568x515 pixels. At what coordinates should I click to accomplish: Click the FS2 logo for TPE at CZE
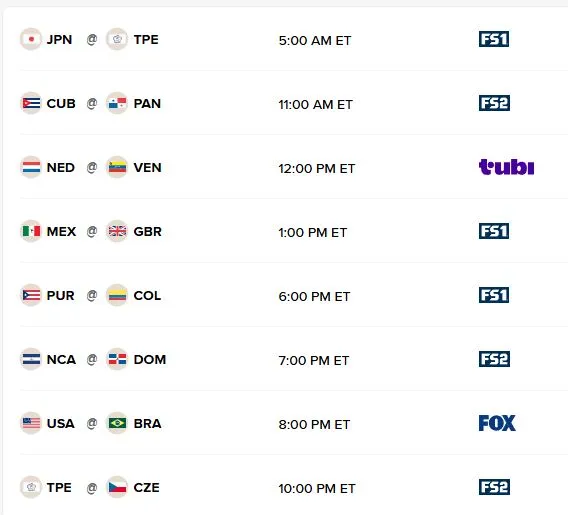494,487
